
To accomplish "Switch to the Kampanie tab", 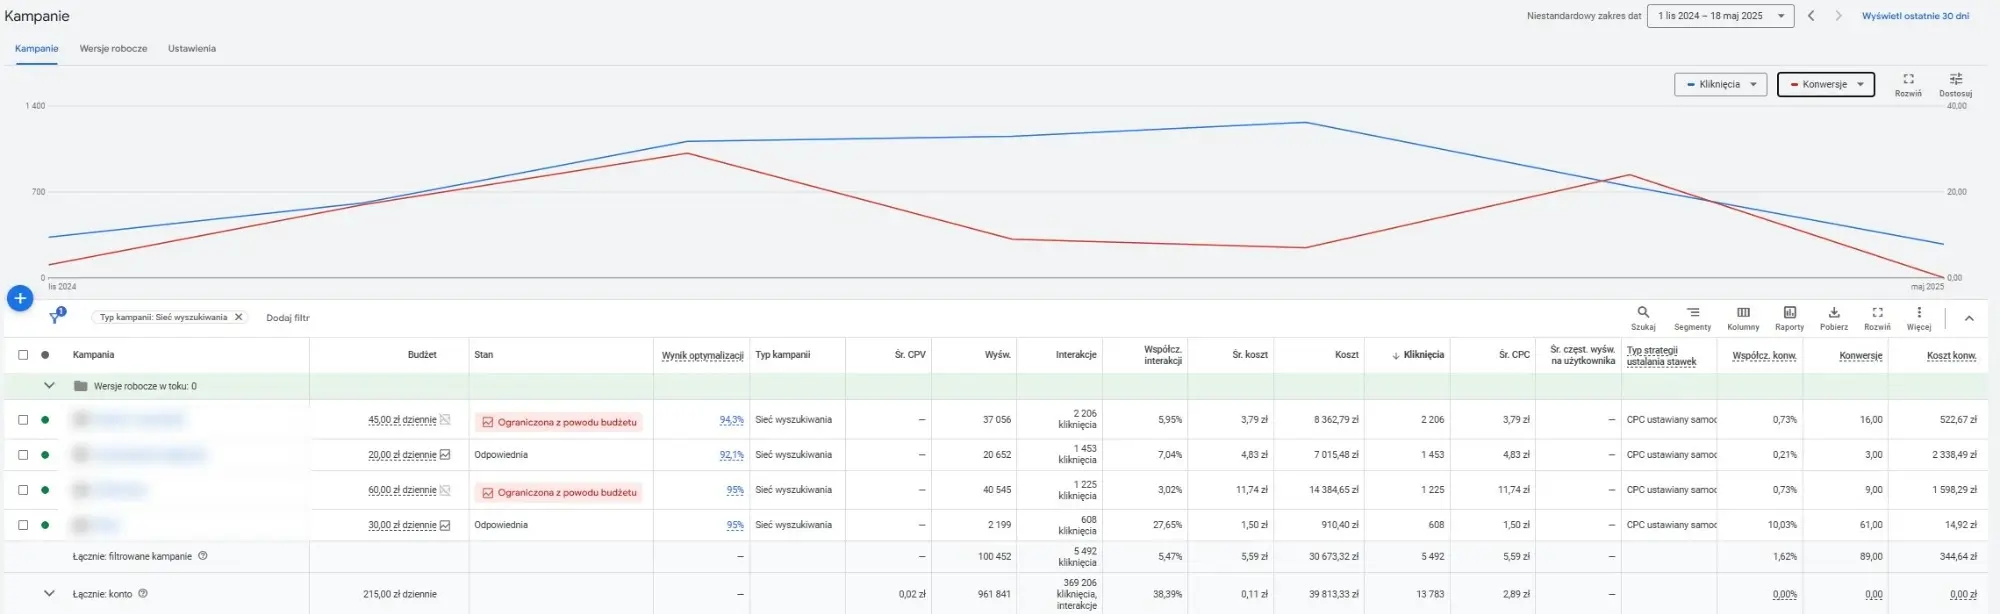I will [36, 48].
